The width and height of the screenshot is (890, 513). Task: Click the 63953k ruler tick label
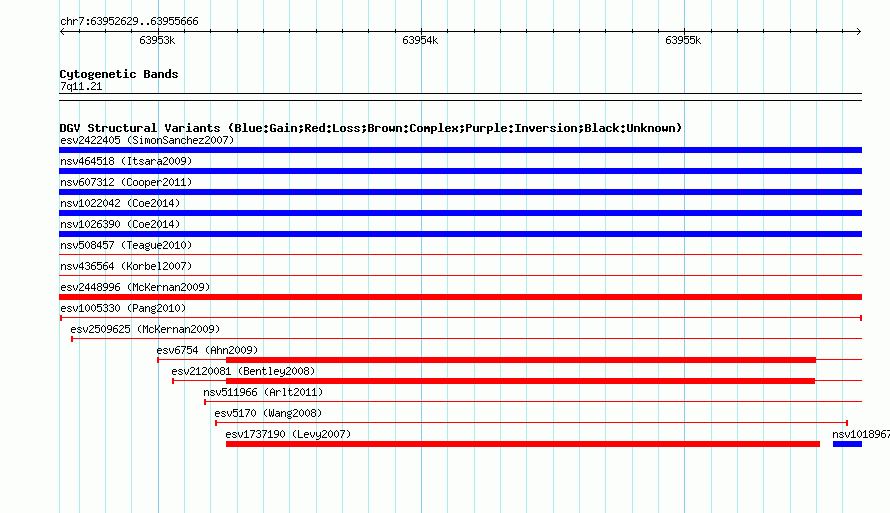tap(157, 40)
